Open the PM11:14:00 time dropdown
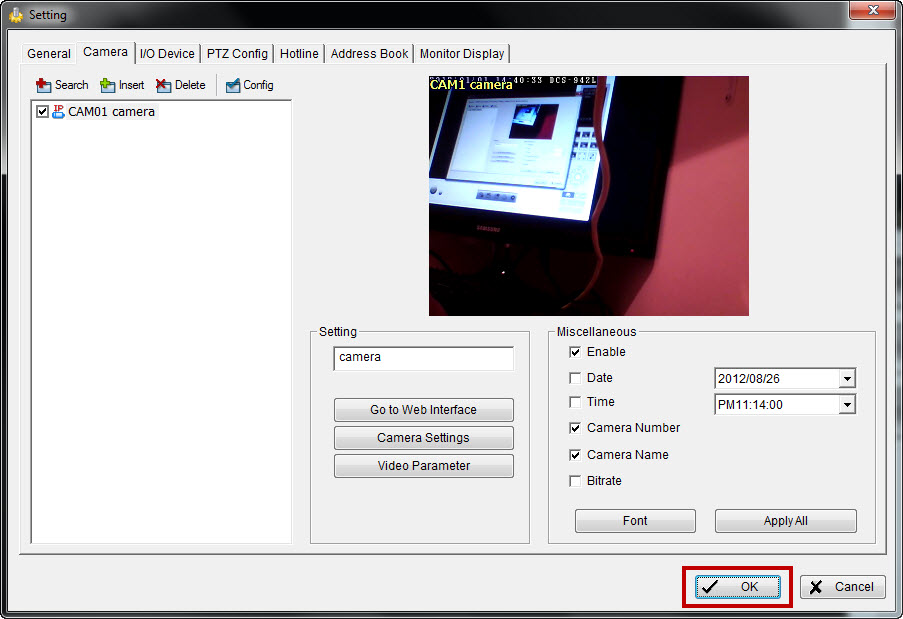Image resolution: width=903 pixels, height=619 pixels. pos(847,405)
